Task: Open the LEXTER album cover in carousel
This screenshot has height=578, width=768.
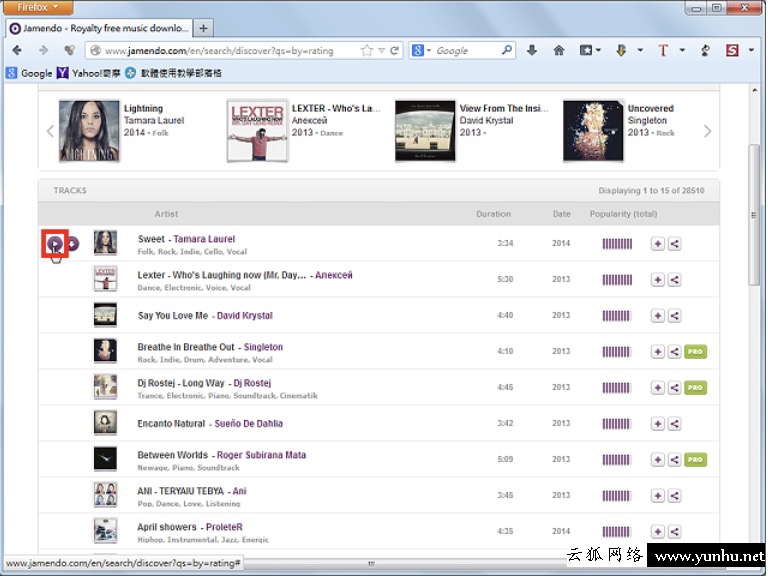Action: 257,131
